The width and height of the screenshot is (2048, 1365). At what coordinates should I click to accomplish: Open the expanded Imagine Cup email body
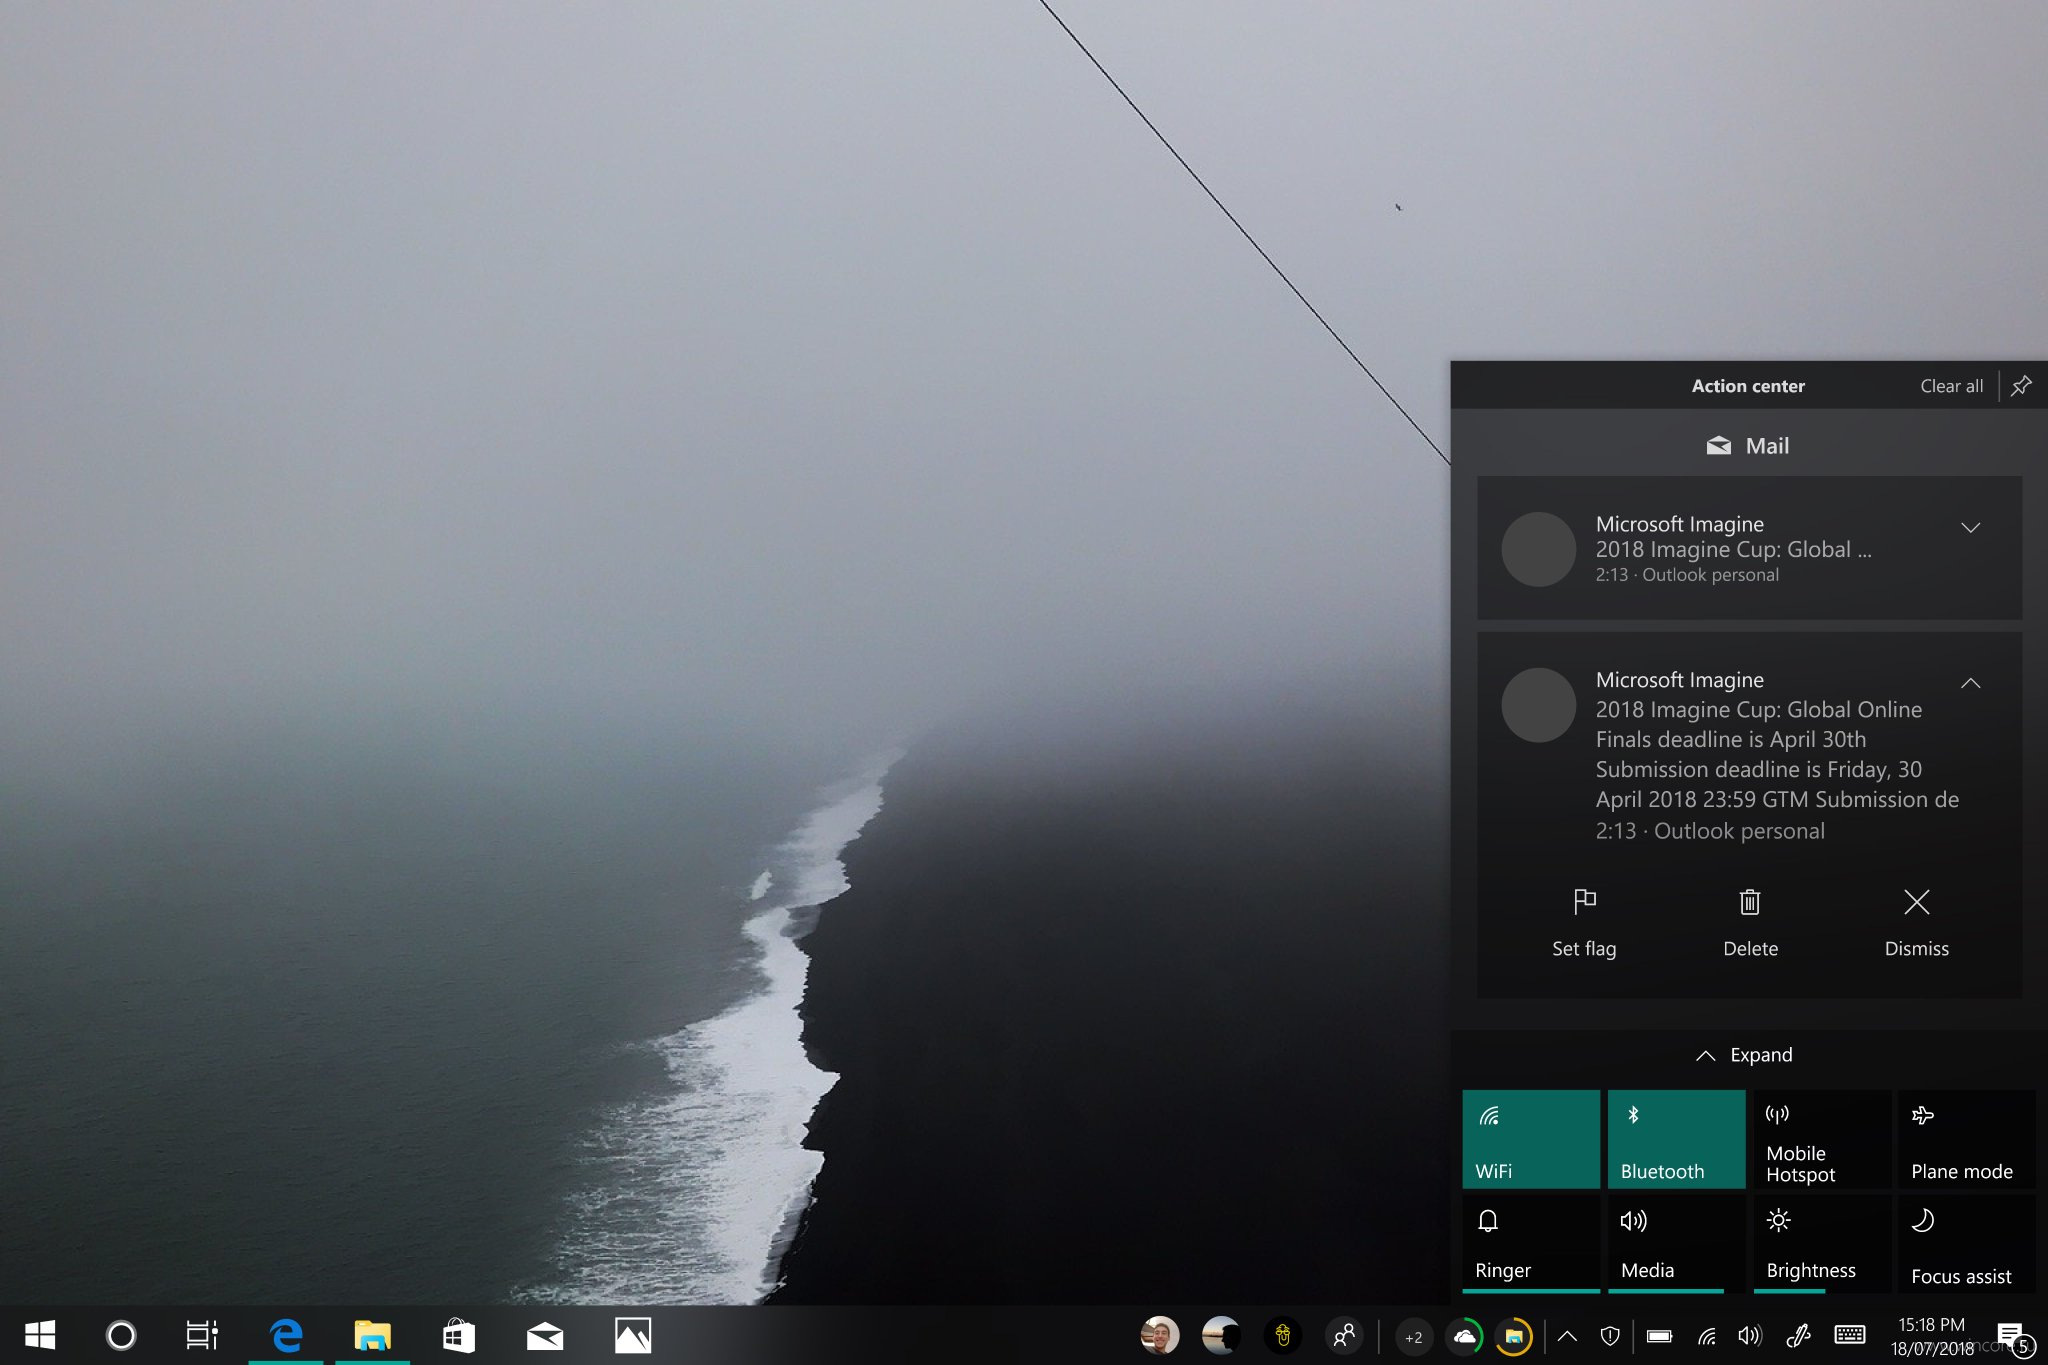tap(1776, 755)
